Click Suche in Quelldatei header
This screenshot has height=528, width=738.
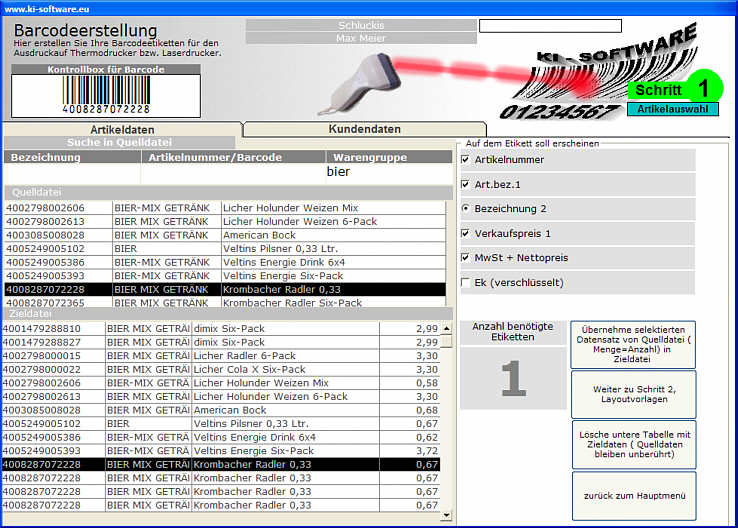pyautogui.click(x=120, y=143)
